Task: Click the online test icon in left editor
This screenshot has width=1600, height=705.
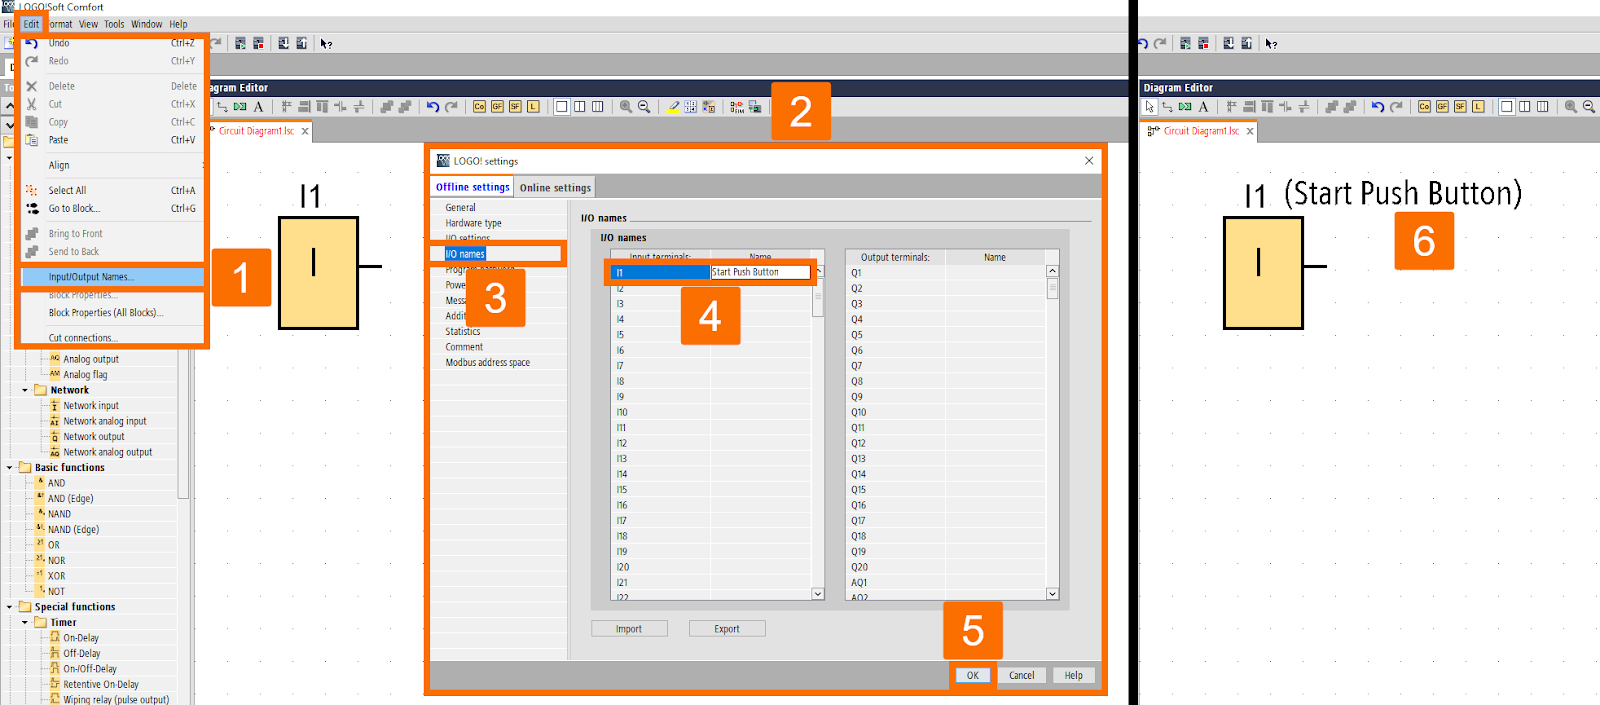Action: pyautogui.click(x=755, y=107)
